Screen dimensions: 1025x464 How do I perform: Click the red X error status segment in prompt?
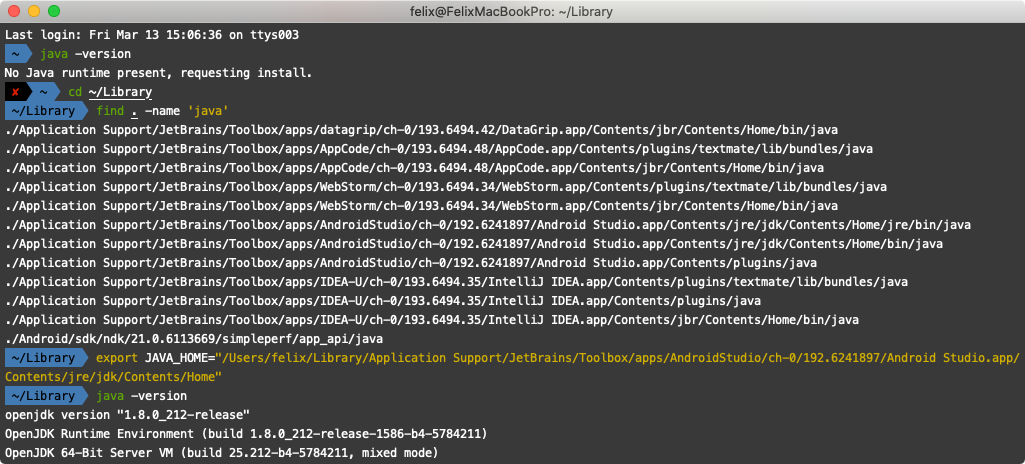click(15, 92)
